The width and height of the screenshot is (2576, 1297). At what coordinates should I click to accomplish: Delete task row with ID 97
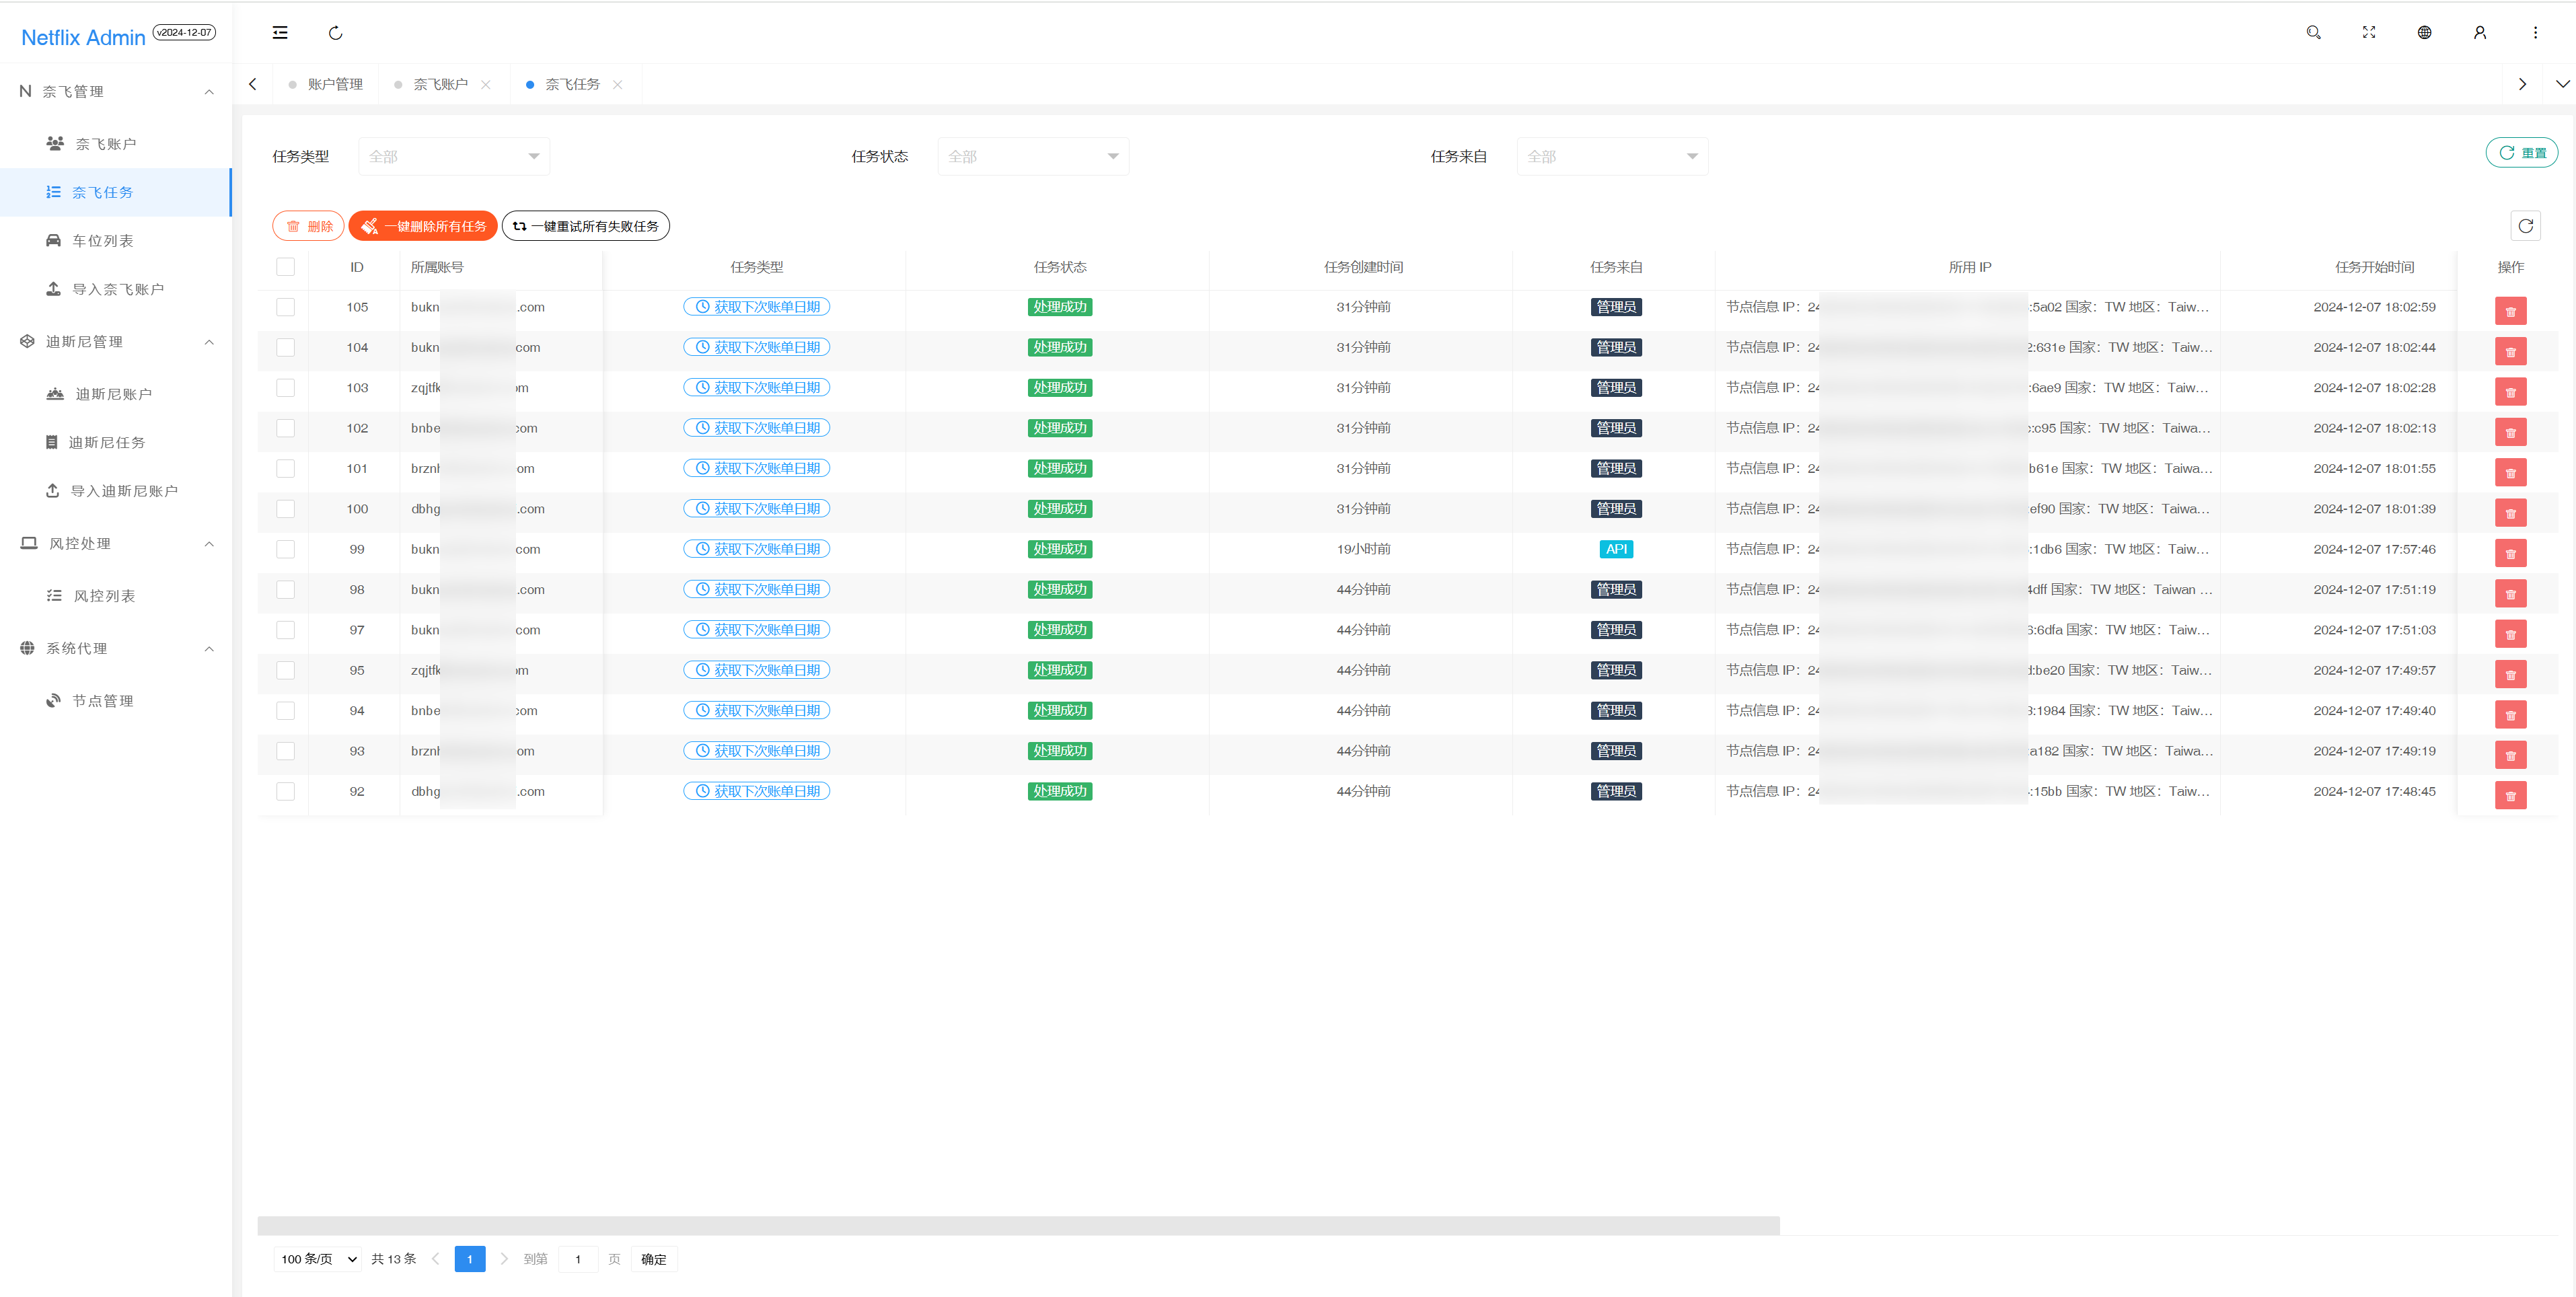click(x=2510, y=634)
